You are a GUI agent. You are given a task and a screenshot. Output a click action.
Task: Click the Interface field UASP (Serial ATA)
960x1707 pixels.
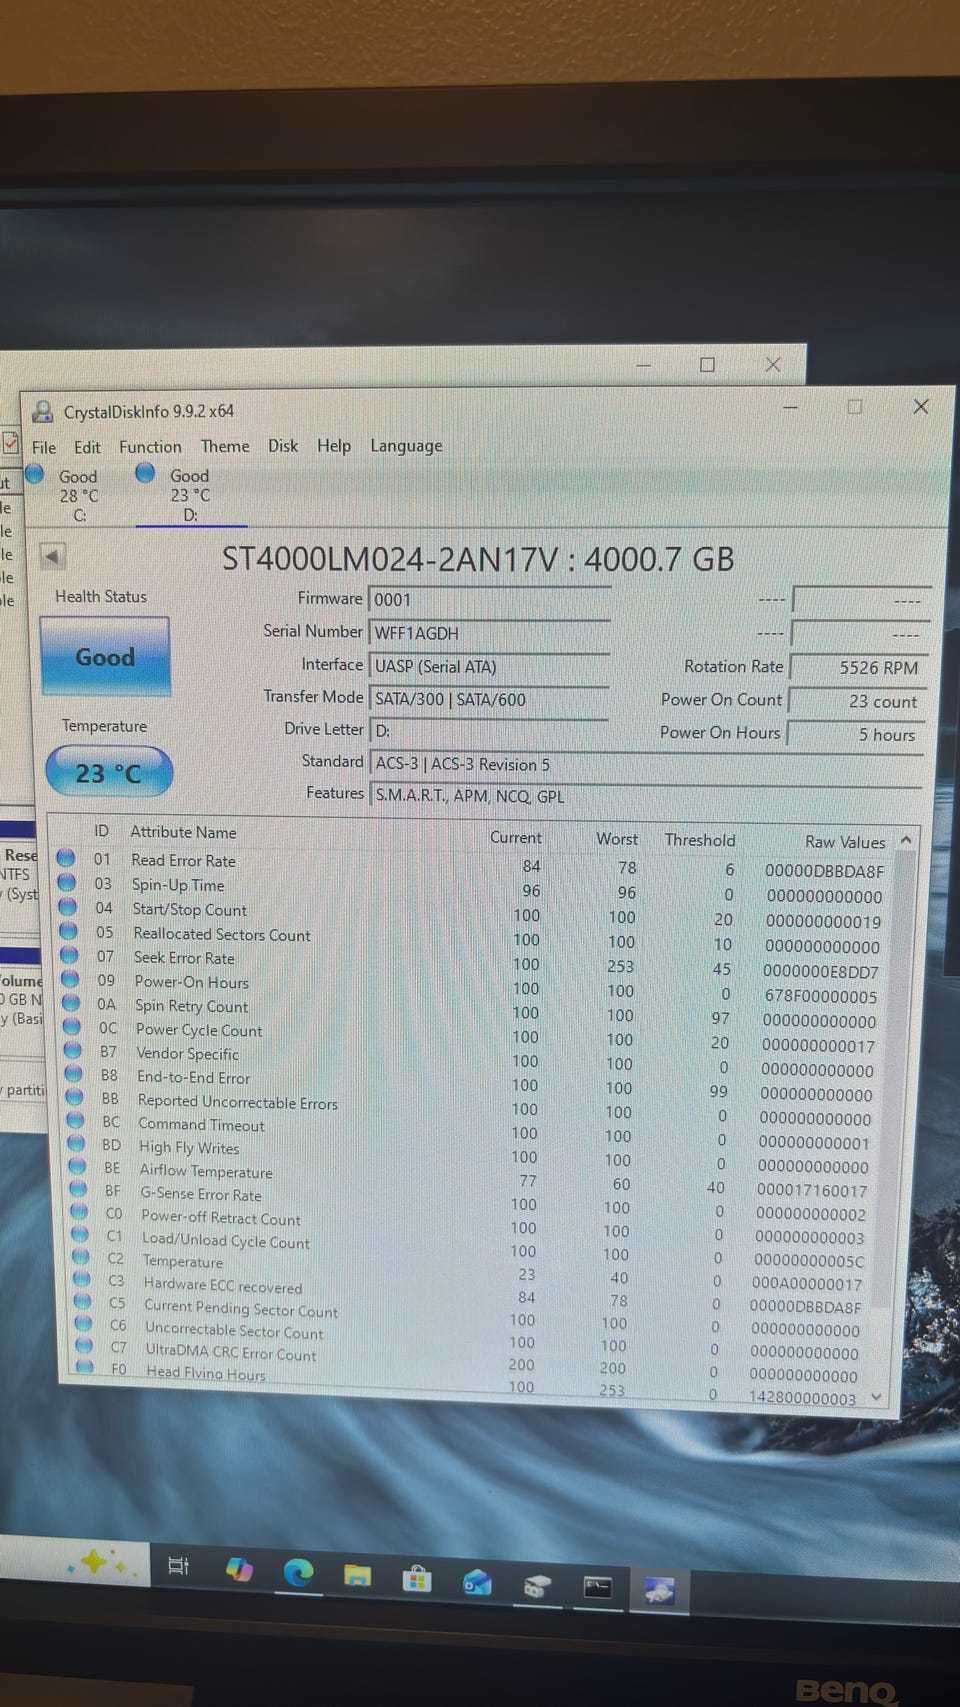489,667
